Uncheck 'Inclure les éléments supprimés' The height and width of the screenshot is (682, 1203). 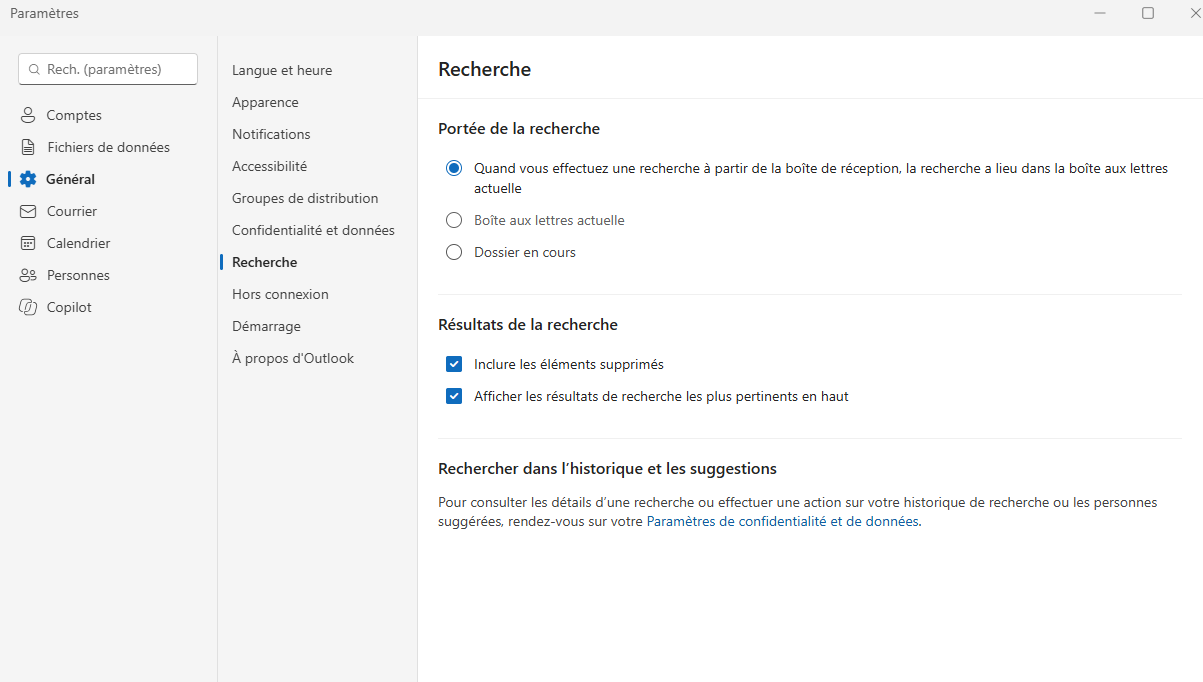click(454, 364)
